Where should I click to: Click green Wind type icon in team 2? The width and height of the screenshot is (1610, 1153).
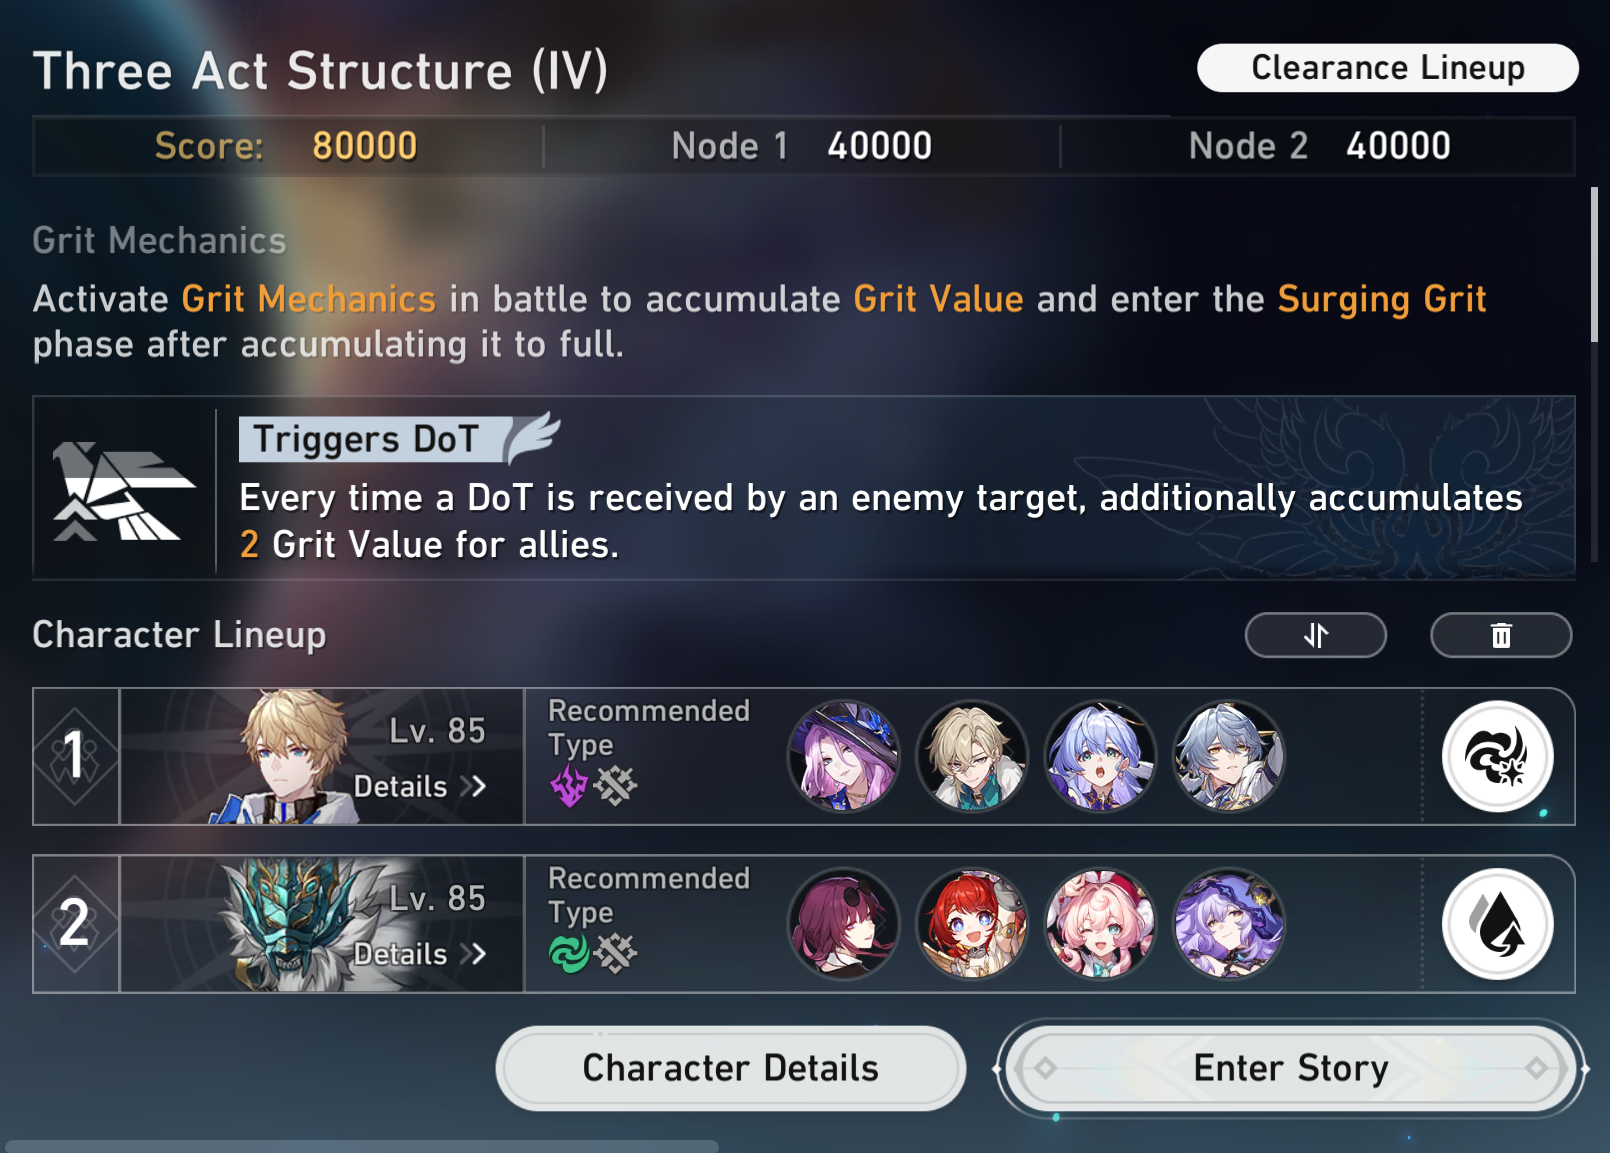coord(569,953)
